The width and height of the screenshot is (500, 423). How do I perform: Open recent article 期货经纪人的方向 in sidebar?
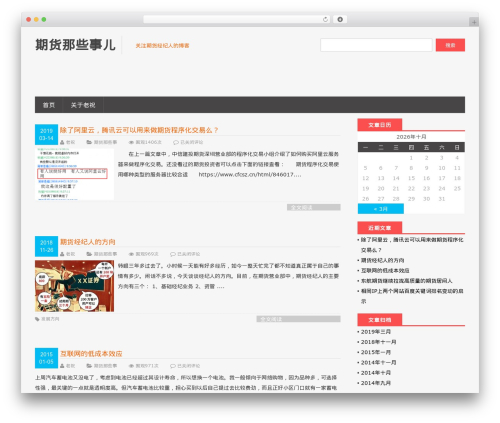pos(382,260)
